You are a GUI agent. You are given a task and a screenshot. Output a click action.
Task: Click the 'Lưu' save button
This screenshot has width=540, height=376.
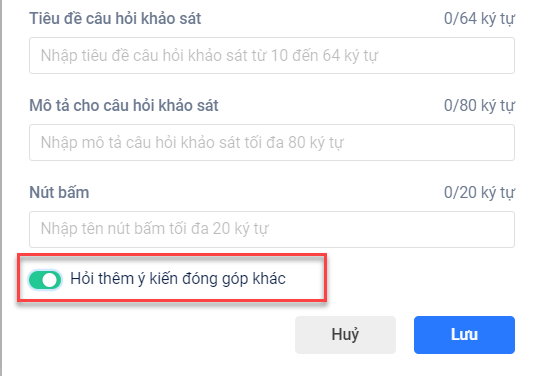tap(464, 335)
